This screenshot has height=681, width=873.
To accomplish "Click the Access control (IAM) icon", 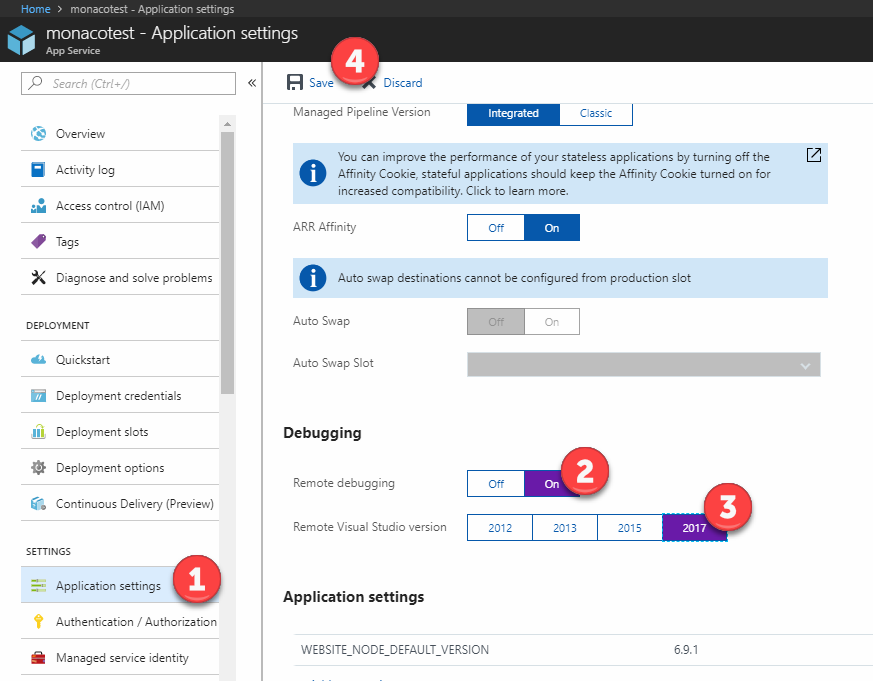I will 38,205.
